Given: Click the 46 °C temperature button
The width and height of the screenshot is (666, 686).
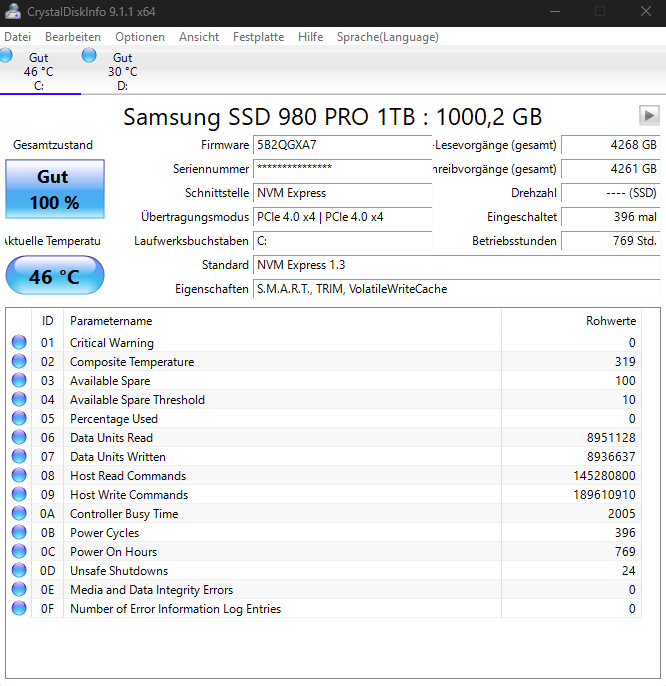Looking at the screenshot, I should point(55,275).
